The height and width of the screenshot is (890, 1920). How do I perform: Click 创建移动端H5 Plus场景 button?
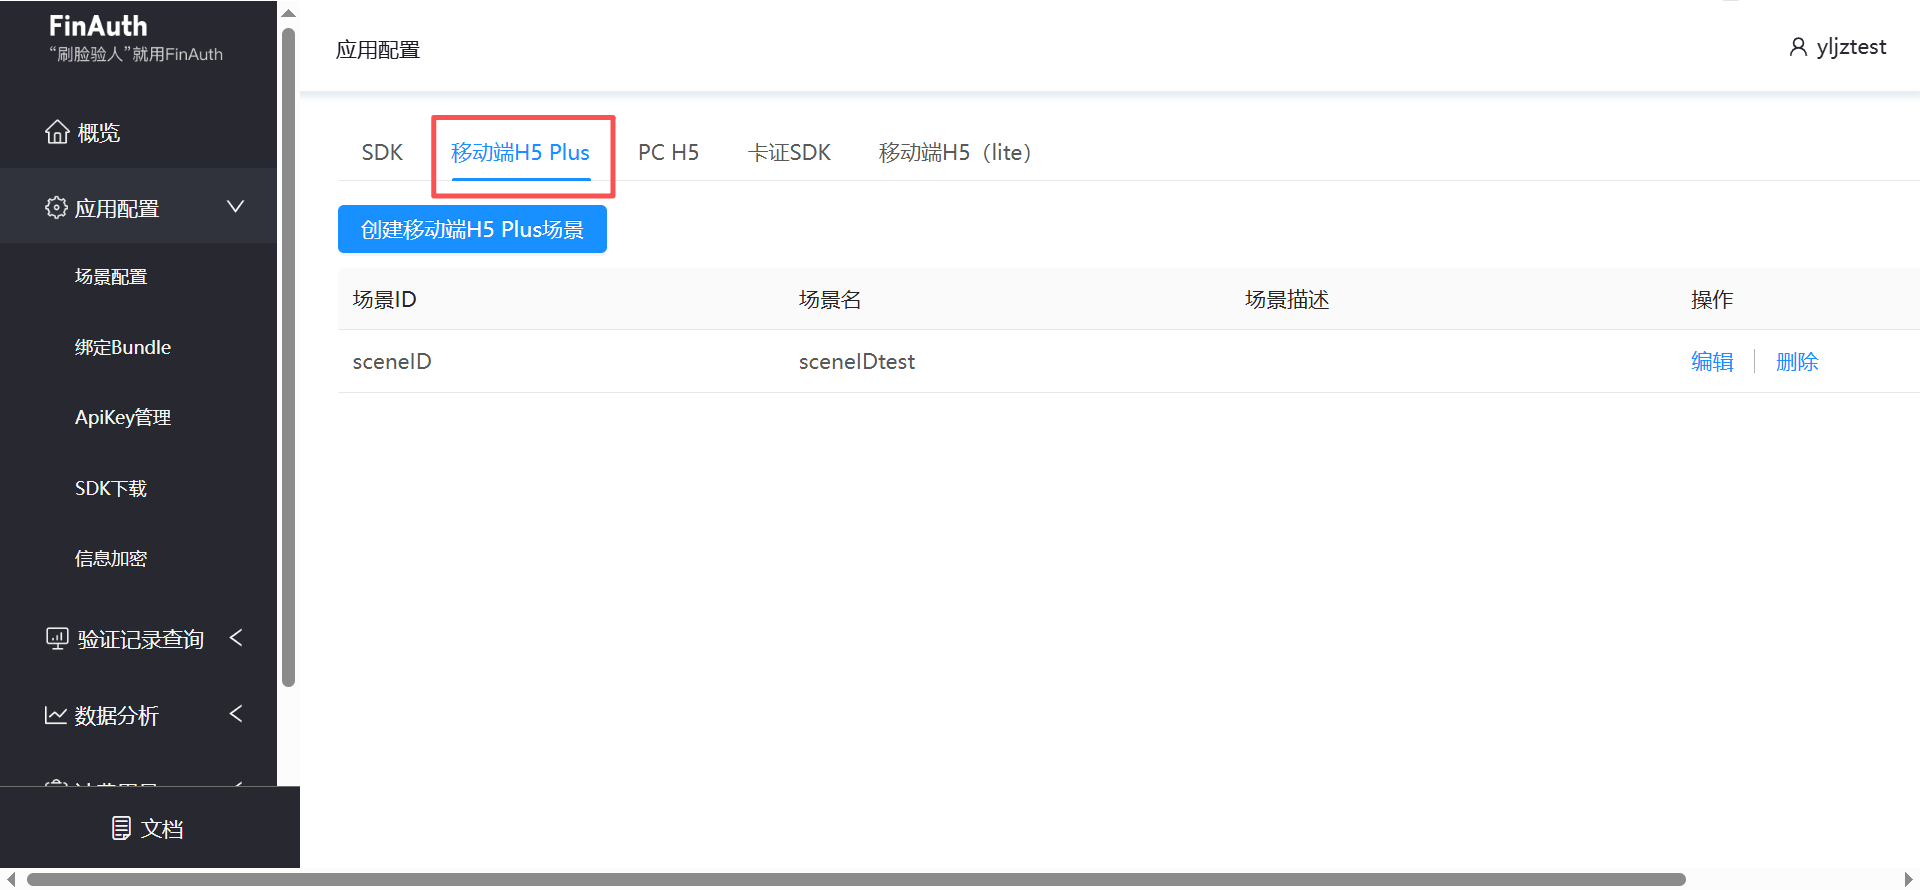tap(472, 229)
